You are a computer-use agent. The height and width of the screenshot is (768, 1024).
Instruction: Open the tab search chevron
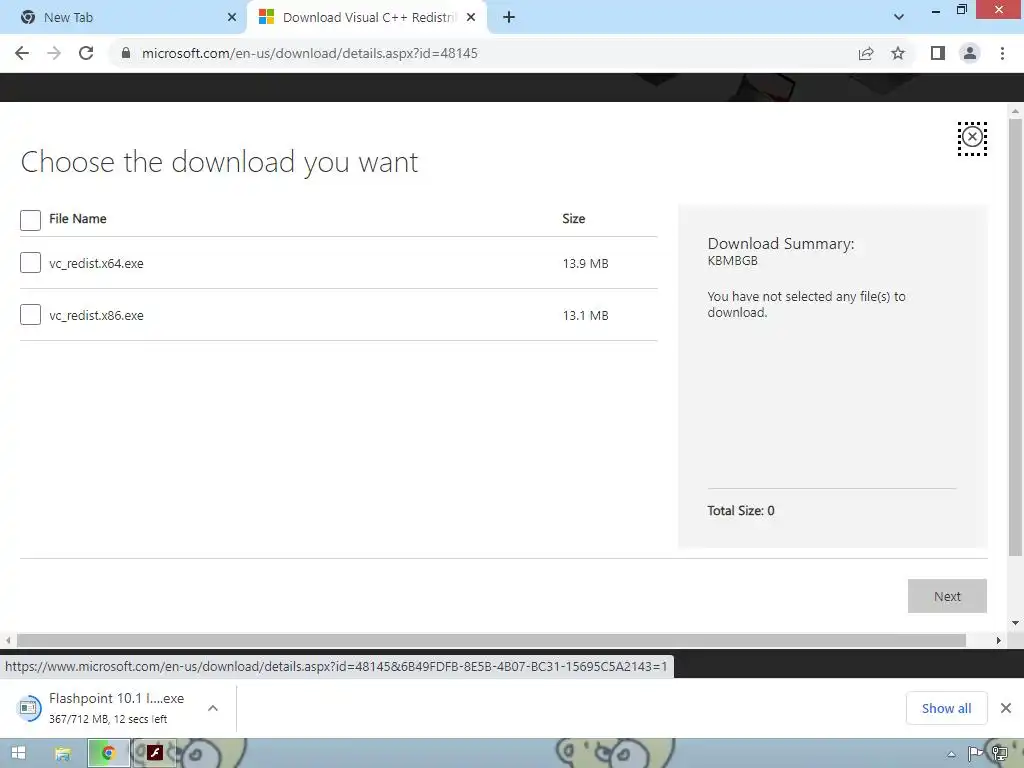pos(899,18)
